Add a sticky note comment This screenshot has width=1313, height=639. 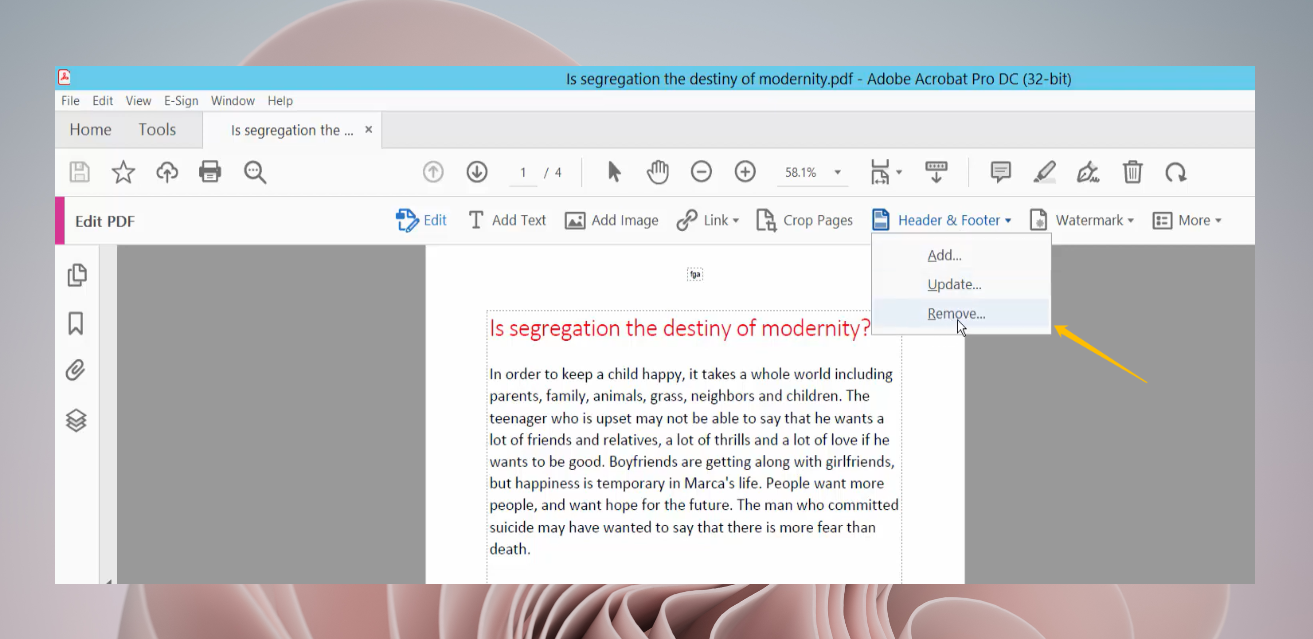pyautogui.click(x=999, y=171)
